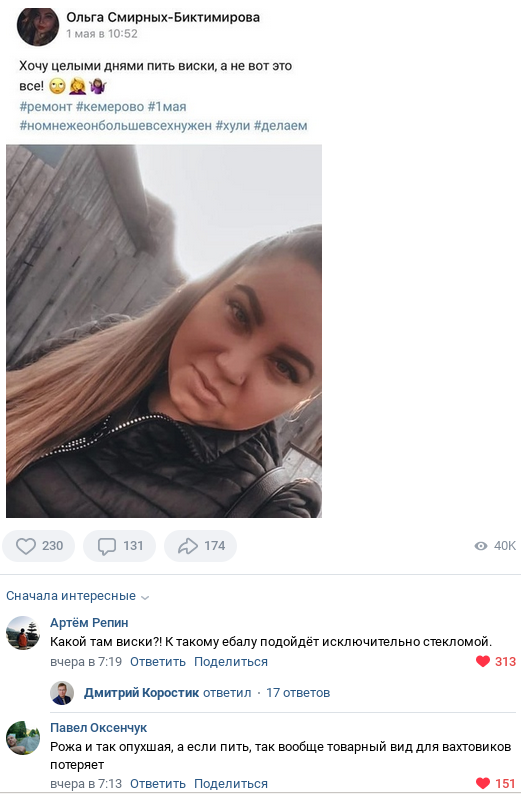Open the post's selfie photo
The image size is (521, 794).
click(x=164, y=331)
